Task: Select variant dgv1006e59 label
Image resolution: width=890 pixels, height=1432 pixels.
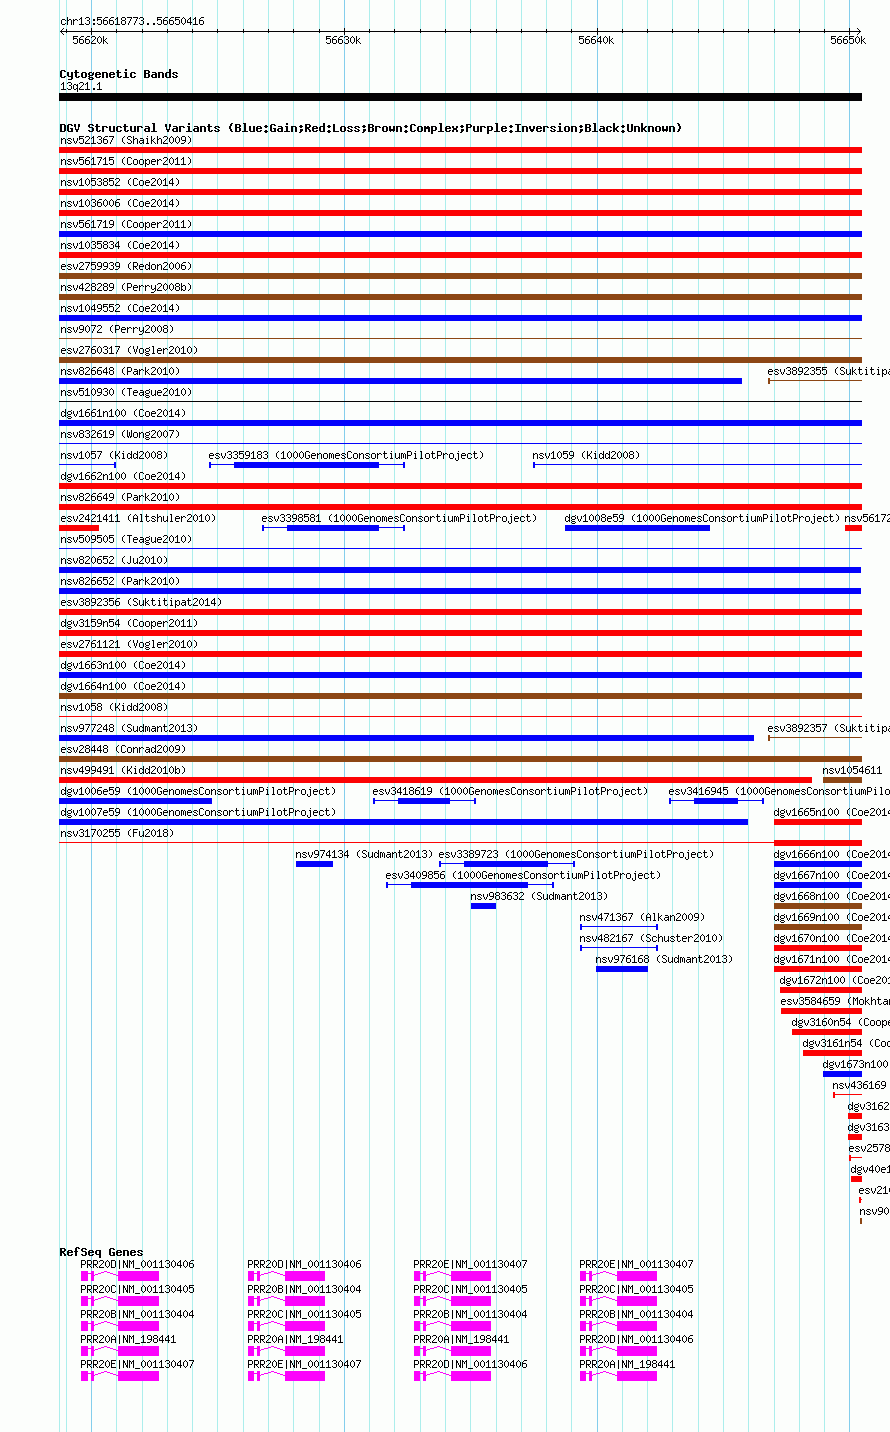Action: (x=198, y=791)
